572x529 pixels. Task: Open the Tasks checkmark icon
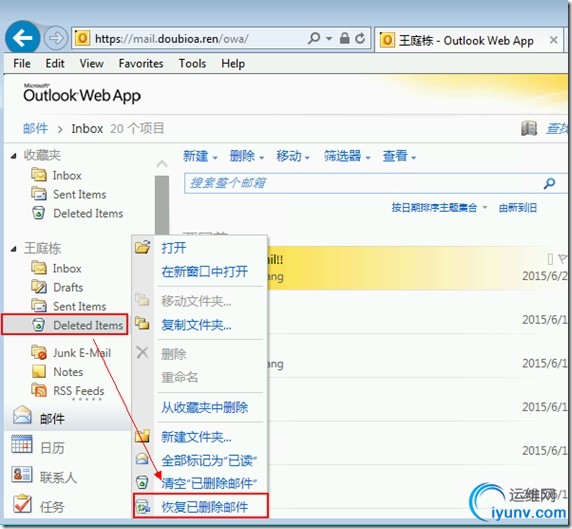(22, 503)
